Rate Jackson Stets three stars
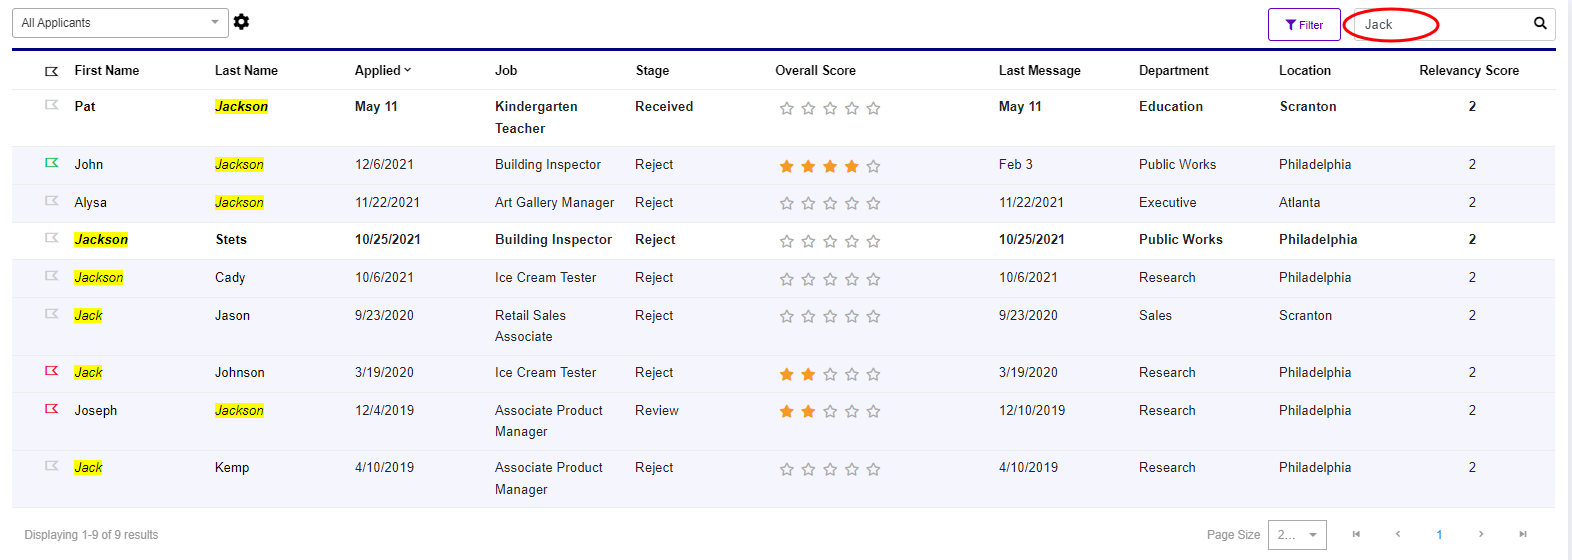Screen dimensions: 1572x560 (830, 241)
